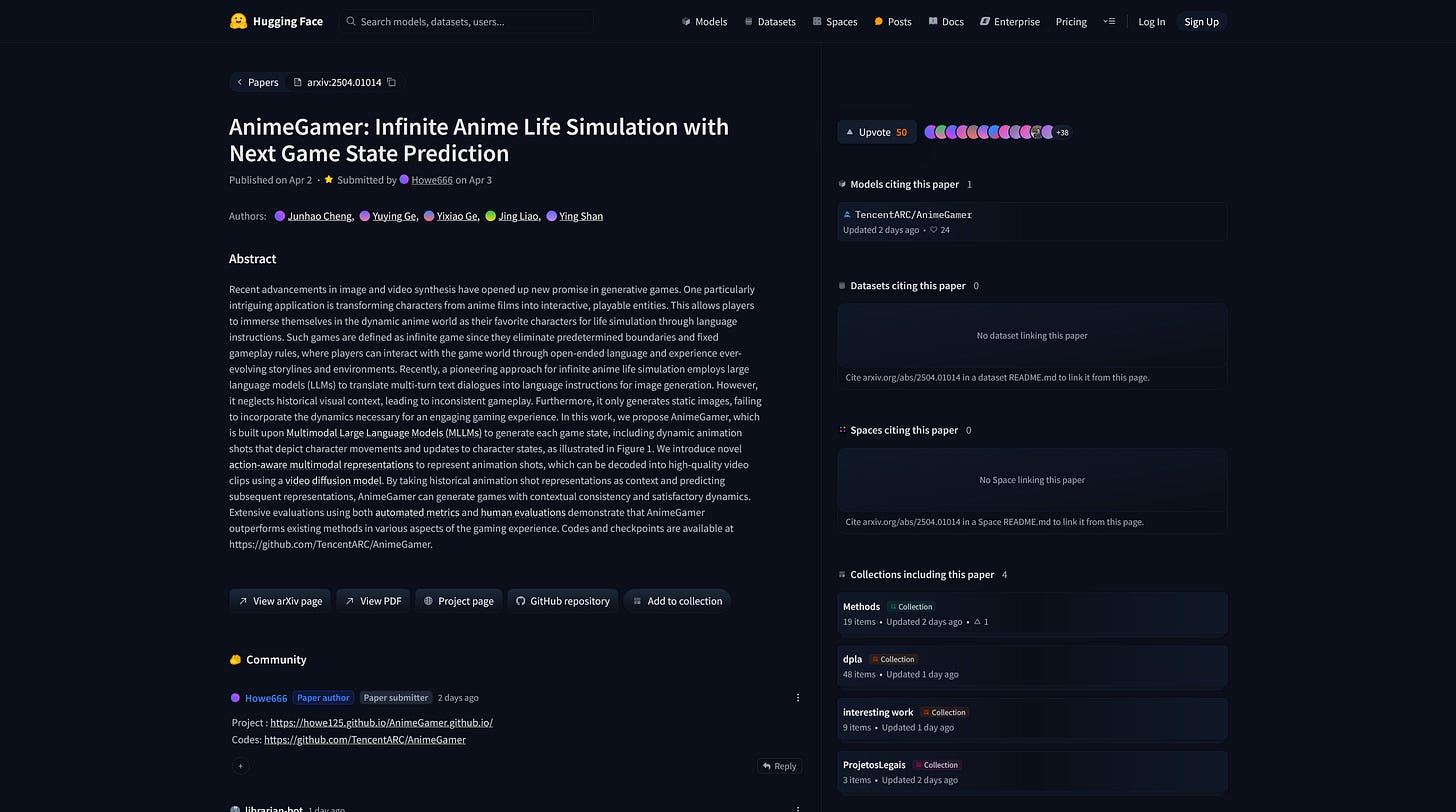Open the Datasets nav item
This screenshot has height=812, width=1456.
click(770, 21)
